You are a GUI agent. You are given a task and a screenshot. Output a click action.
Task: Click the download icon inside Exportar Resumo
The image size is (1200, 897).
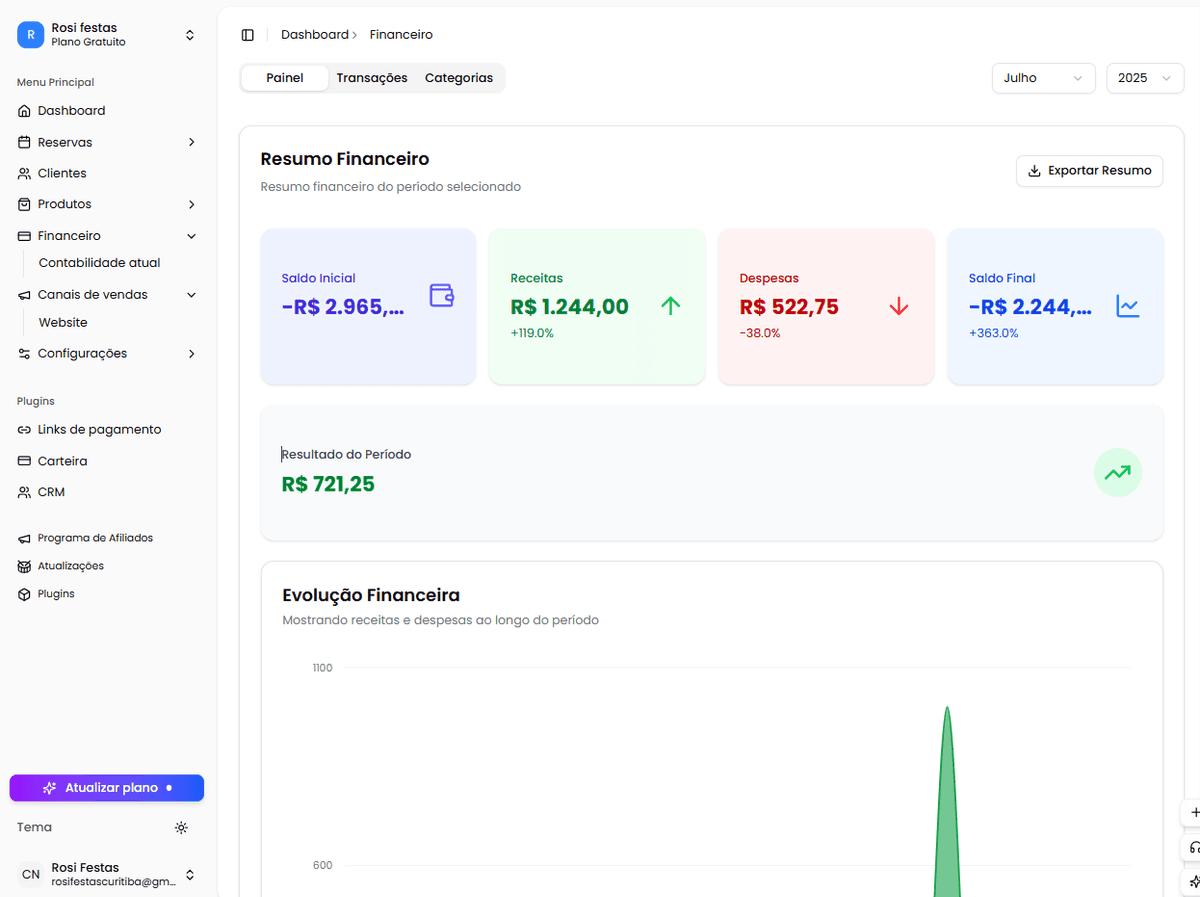coord(1032,170)
